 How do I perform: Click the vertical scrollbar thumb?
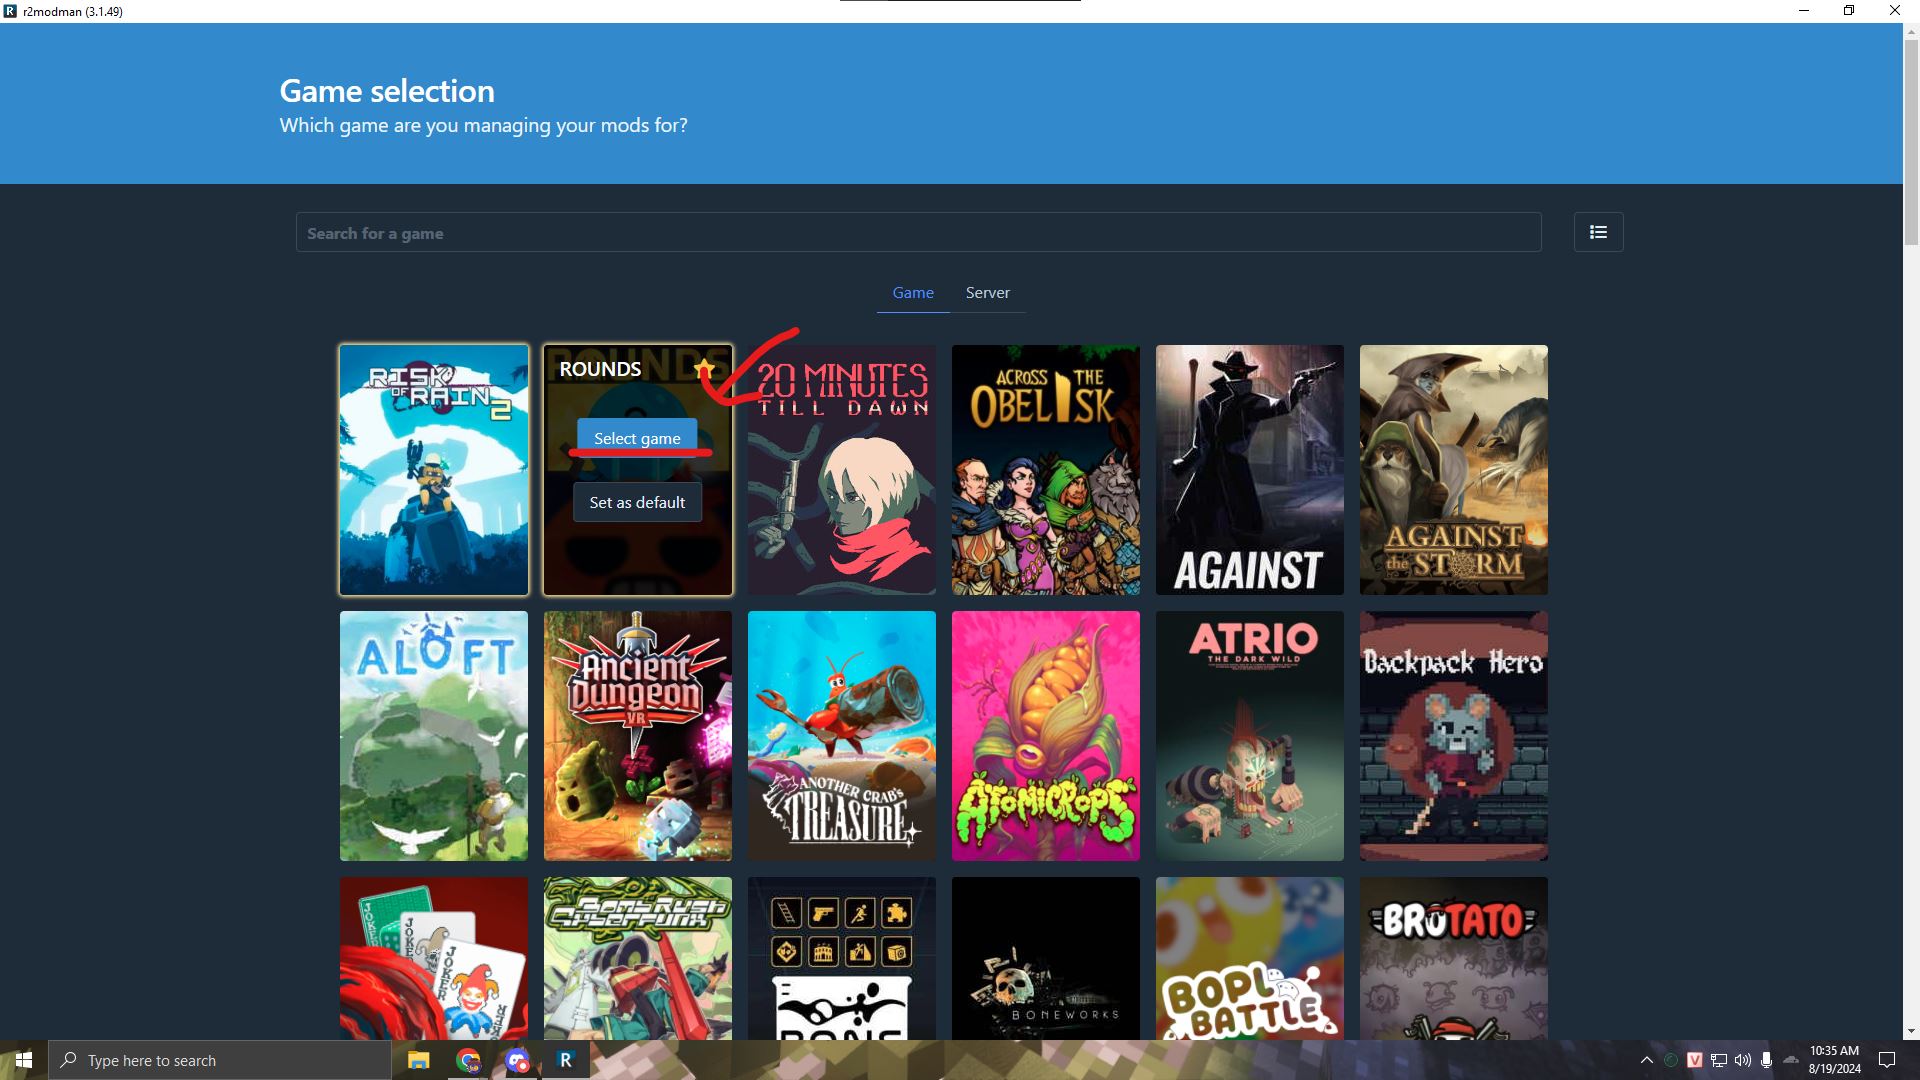[1911, 140]
